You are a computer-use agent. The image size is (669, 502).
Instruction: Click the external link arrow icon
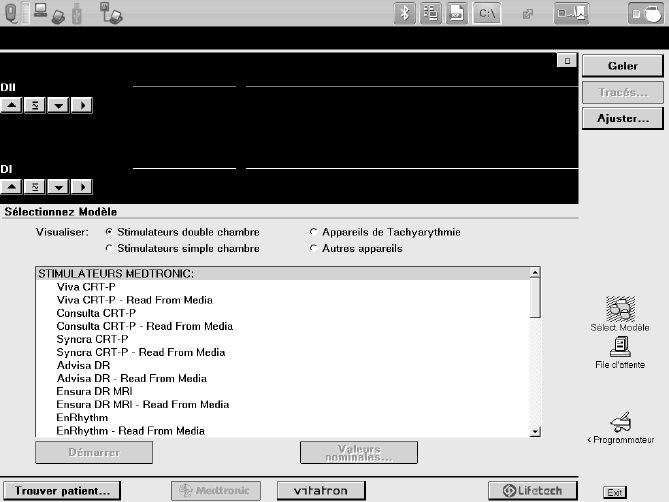point(528,14)
